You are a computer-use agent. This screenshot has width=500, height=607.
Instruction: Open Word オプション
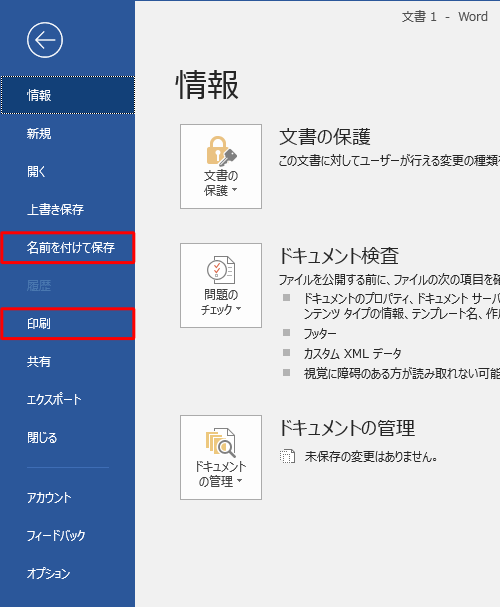(x=68, y=573)
